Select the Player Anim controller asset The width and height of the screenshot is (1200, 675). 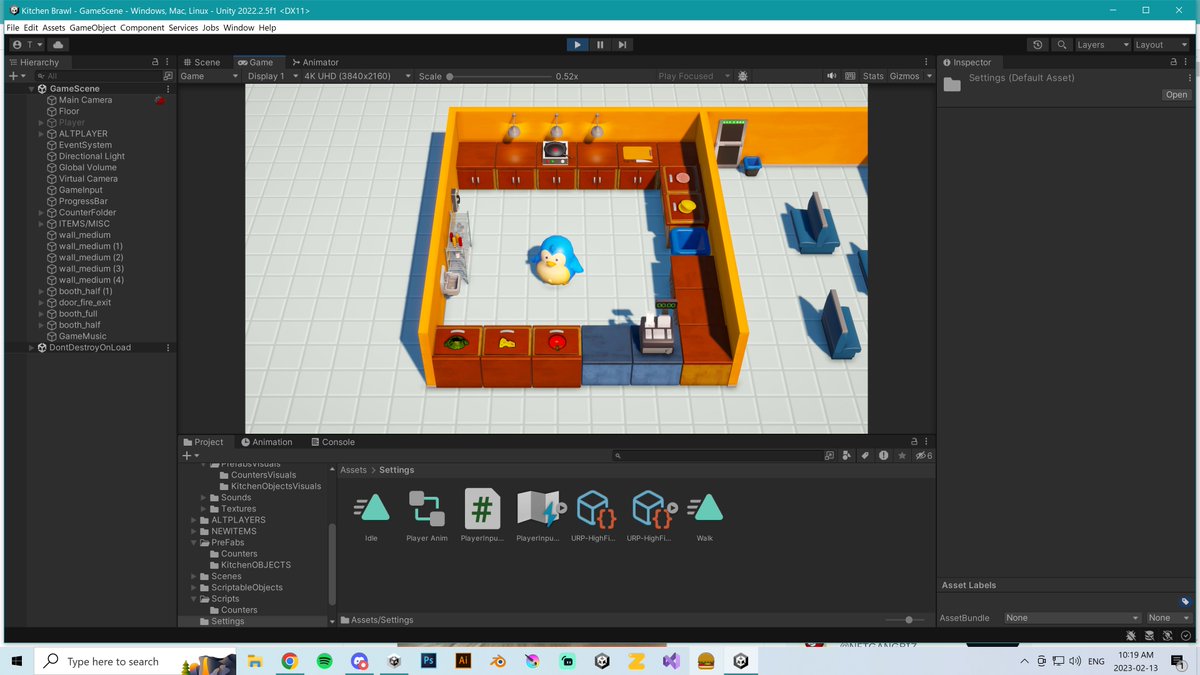tap(427, 516)
